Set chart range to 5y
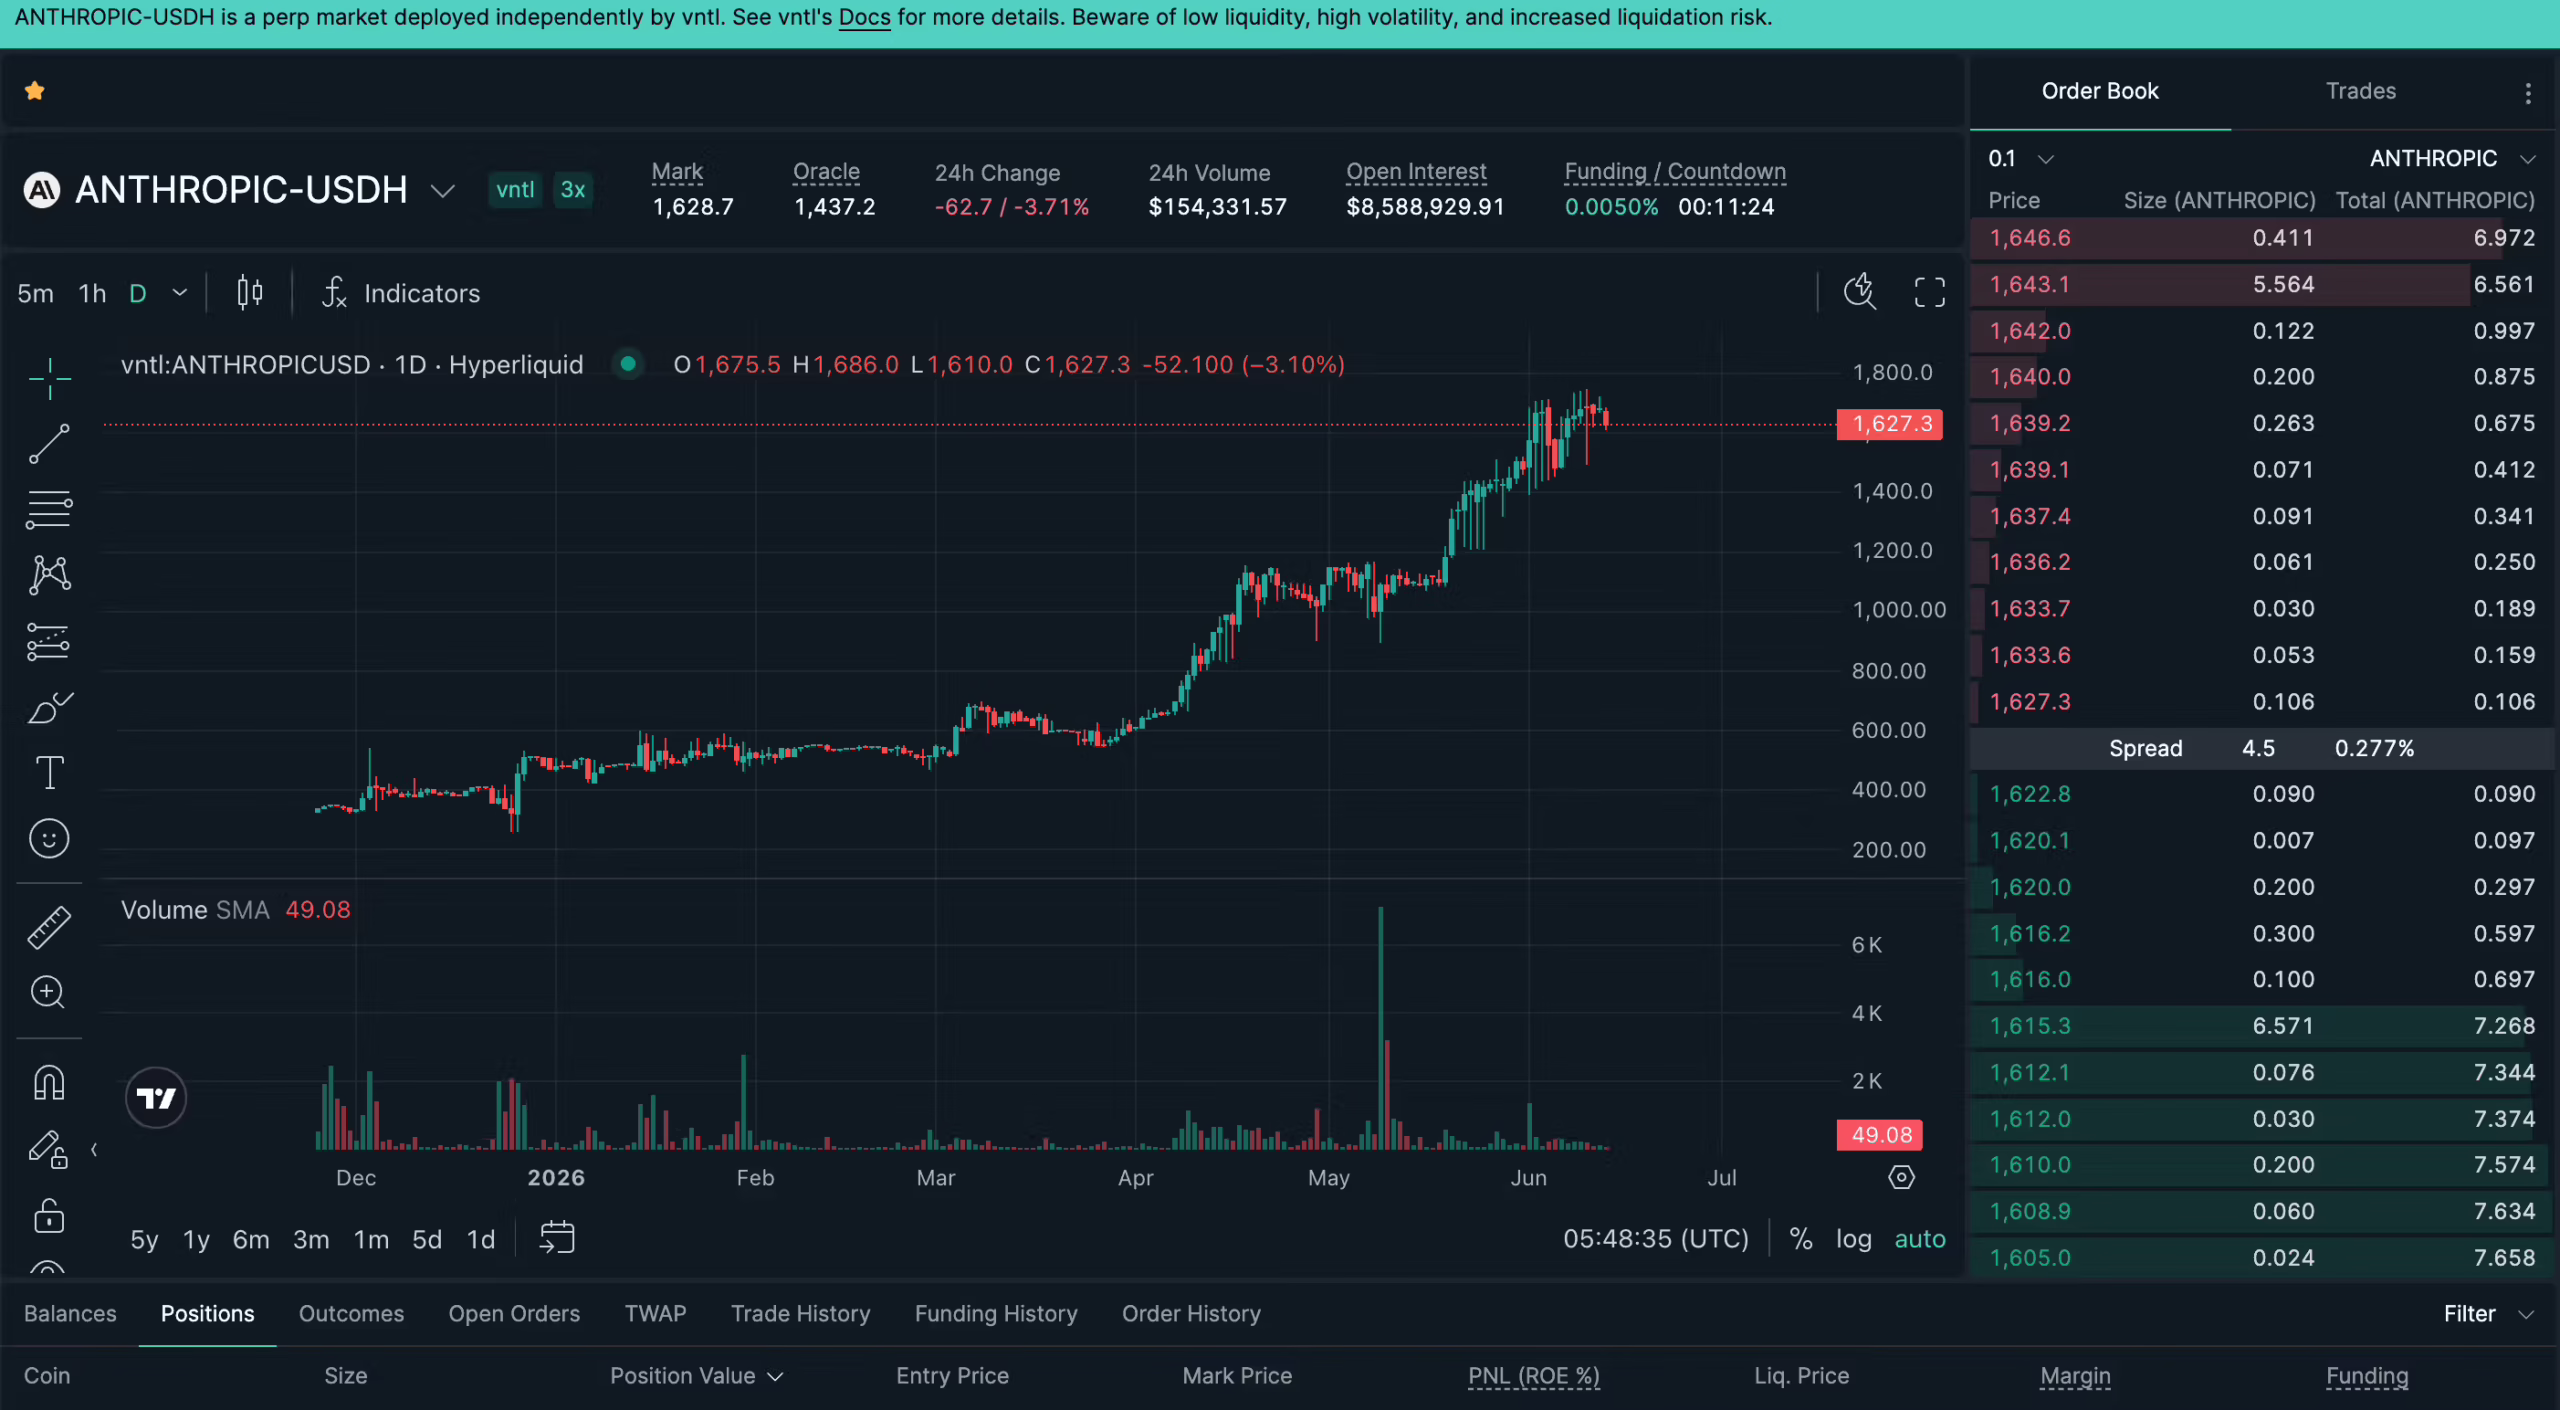The image size is (2560, 1410). [x=144, y=1239]
